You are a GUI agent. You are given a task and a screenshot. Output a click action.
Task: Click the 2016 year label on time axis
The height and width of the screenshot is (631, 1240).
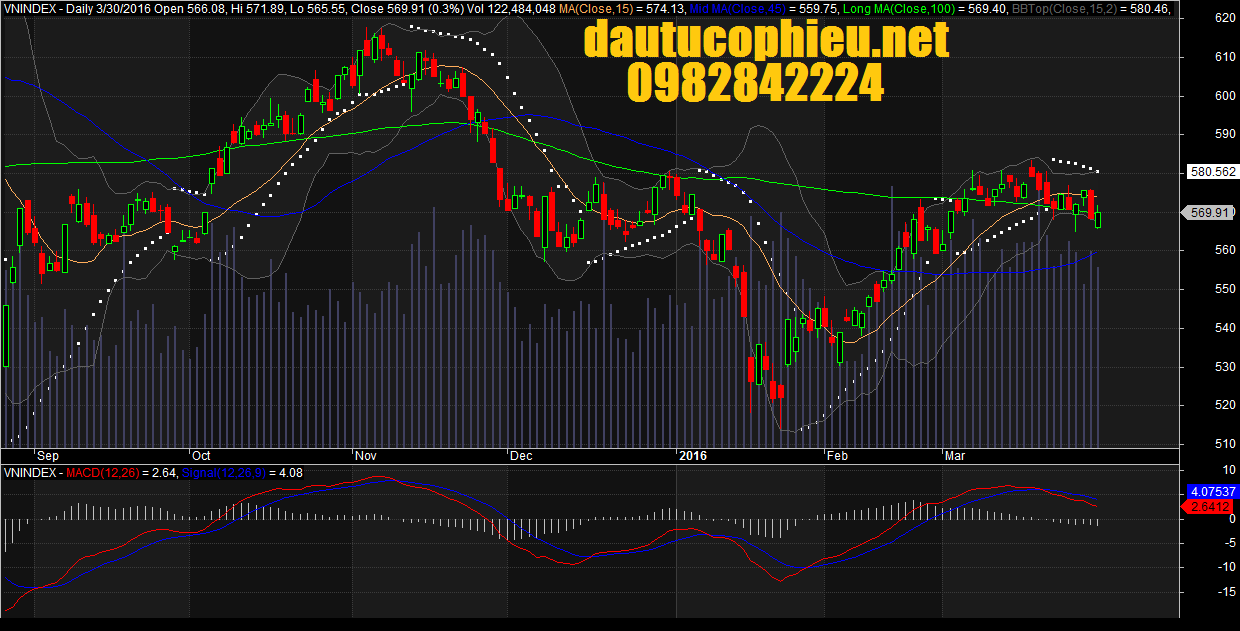[x=693, y=456]
